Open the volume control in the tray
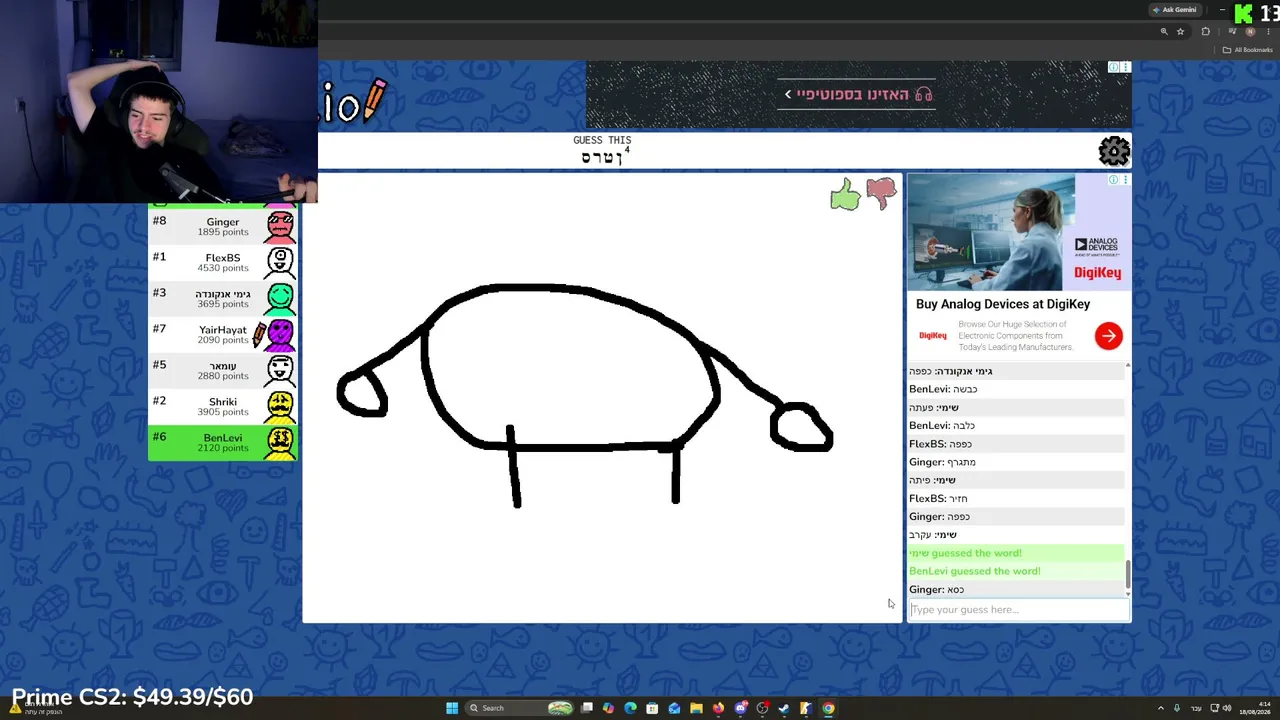 [x=1227, y=708]
